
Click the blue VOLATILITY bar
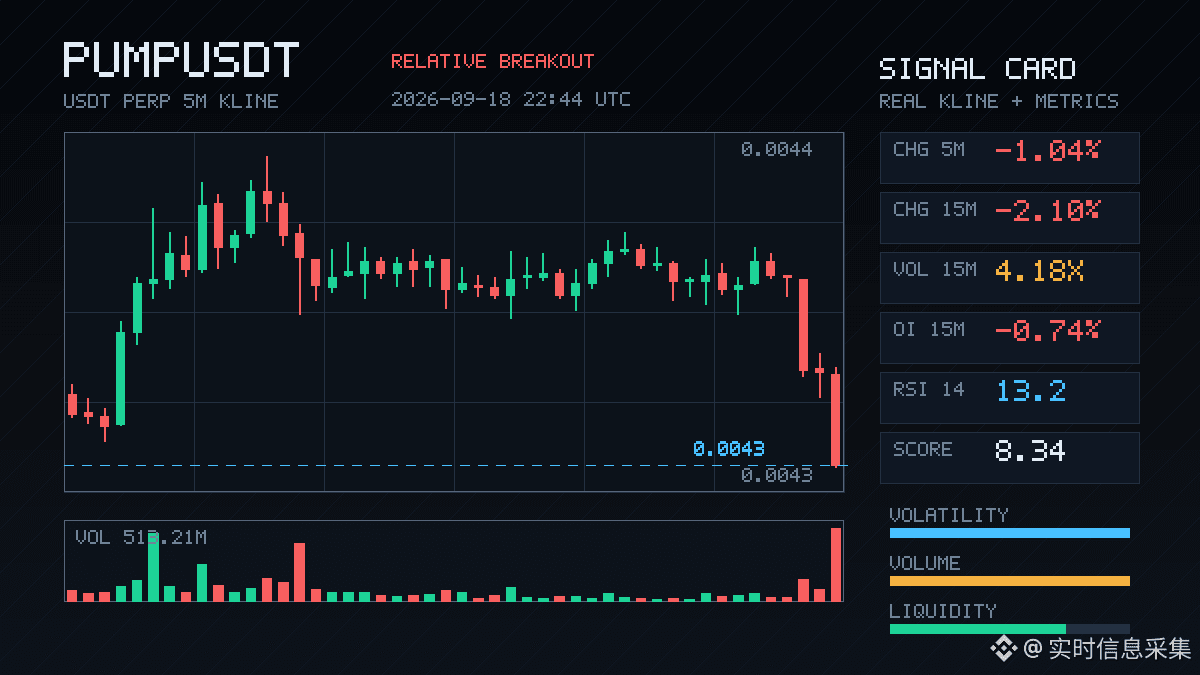[1009, 533]
